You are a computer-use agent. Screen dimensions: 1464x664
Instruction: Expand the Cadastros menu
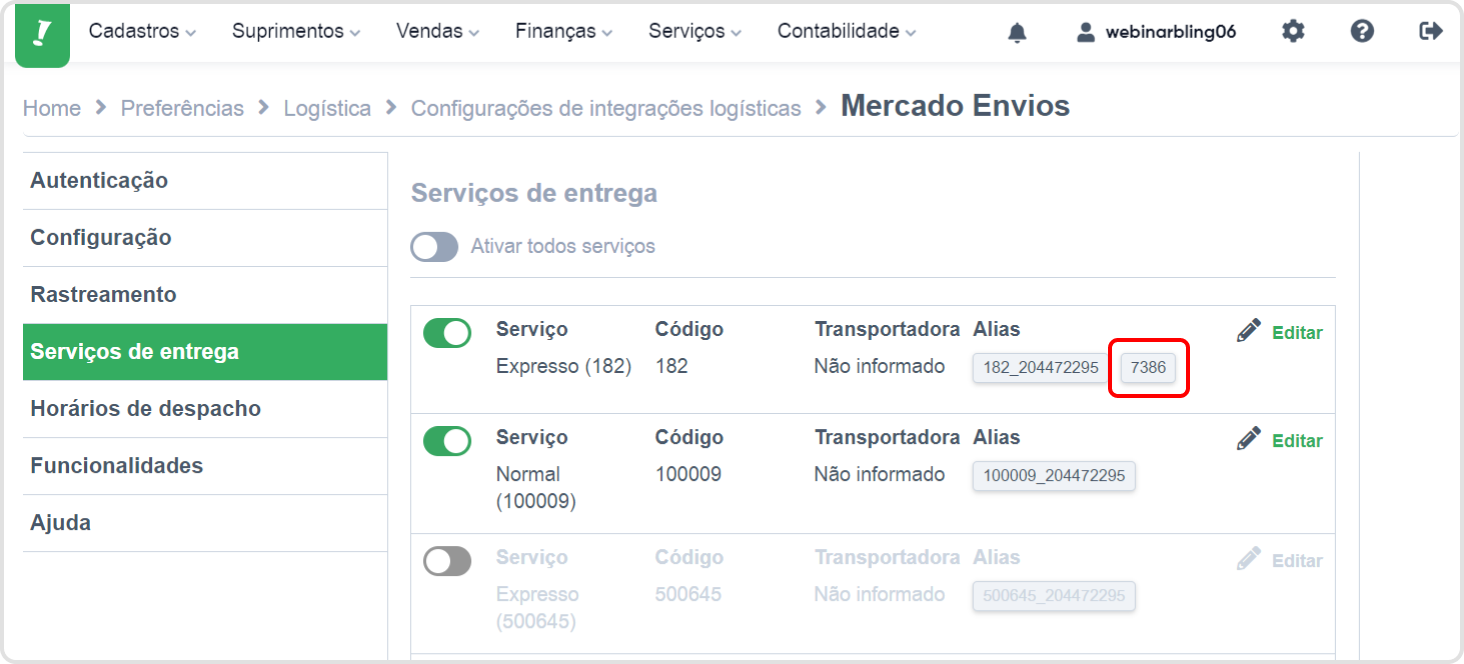[x=142, y=32]
